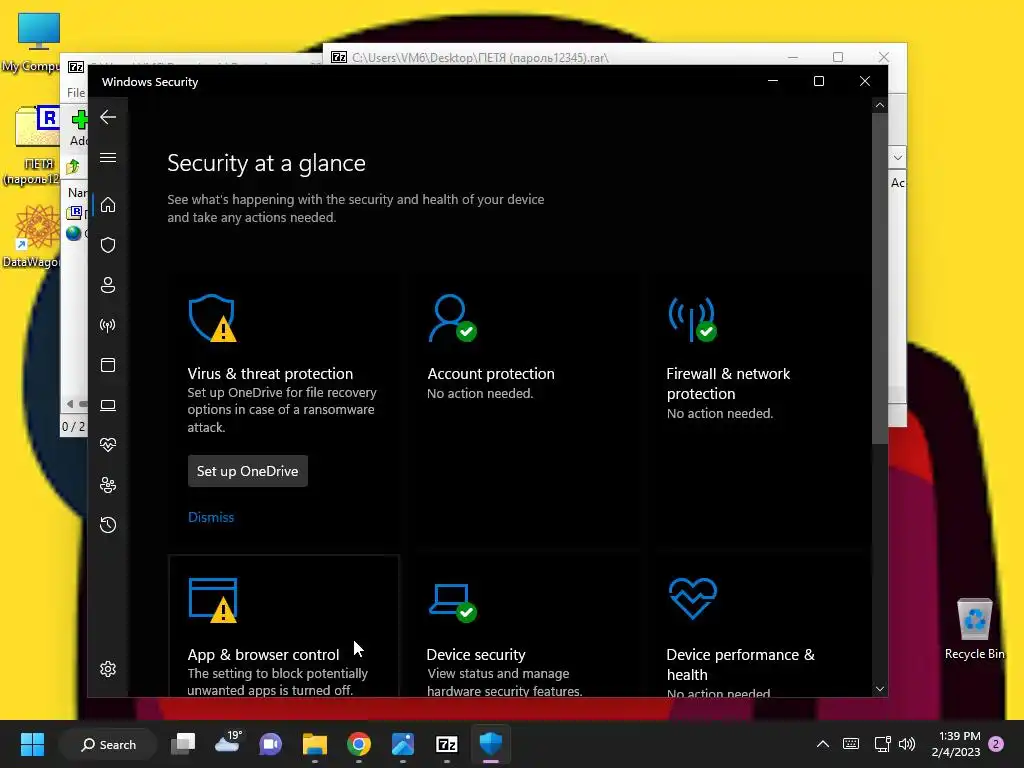Open Virus & threat protection heading

coord(270,374)
